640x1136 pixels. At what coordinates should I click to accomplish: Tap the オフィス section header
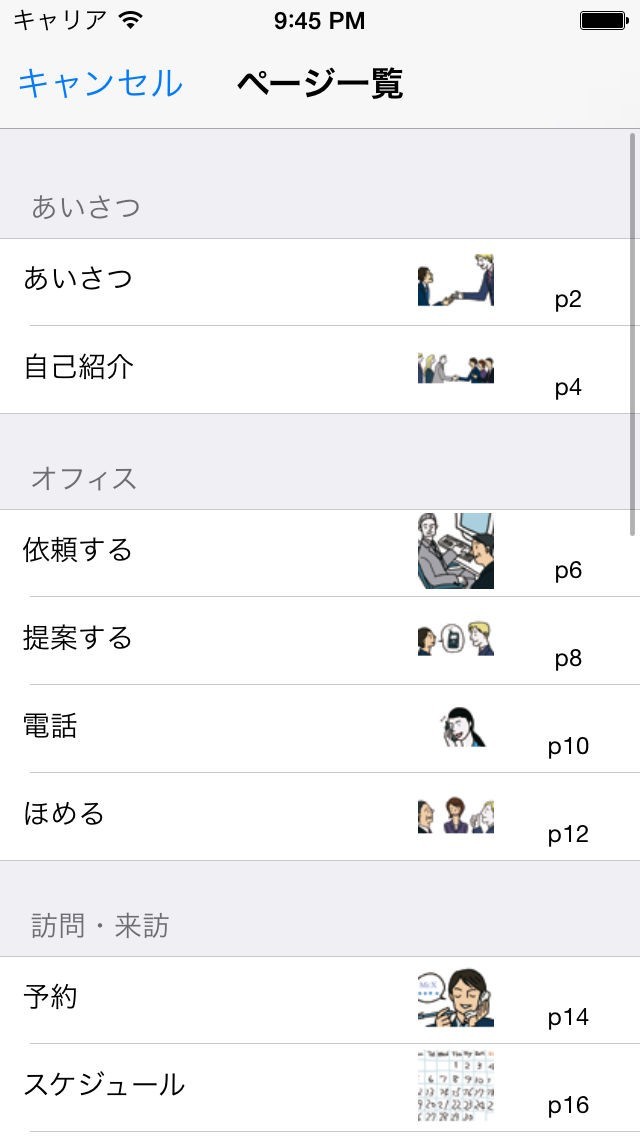click(x=84, y=478)
